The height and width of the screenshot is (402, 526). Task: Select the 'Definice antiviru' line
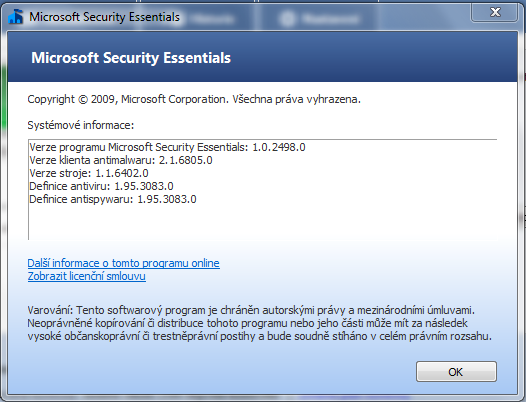[101, 186]
